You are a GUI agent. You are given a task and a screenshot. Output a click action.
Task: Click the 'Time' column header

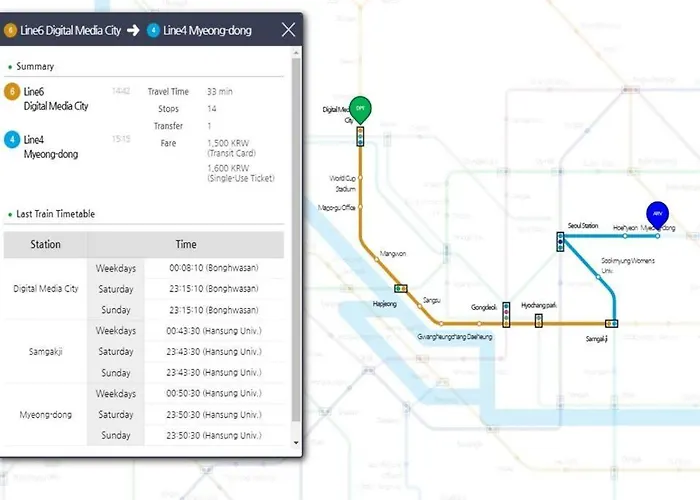(186, 244)
